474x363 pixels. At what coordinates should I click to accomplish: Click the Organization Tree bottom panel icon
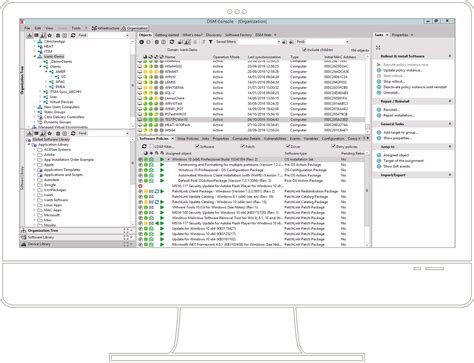point(24,231)
